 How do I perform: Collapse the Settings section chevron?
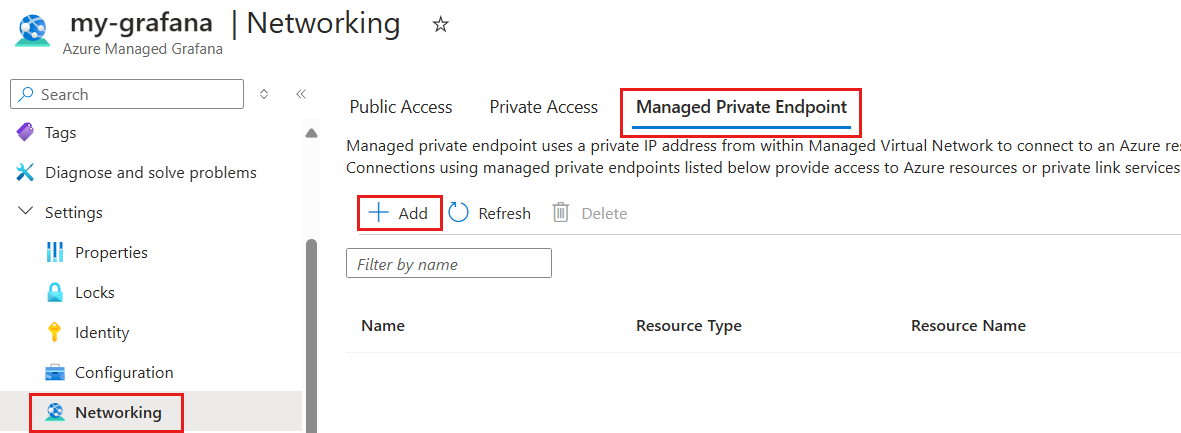26,212
